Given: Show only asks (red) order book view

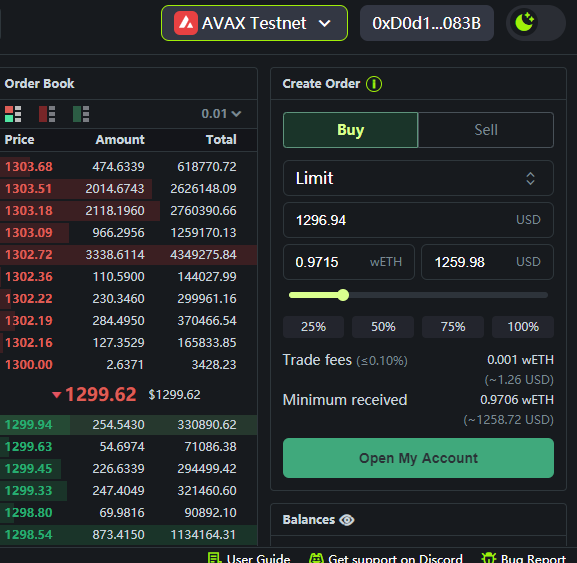Looking at the screenshot, I should (x=47, y=114).
